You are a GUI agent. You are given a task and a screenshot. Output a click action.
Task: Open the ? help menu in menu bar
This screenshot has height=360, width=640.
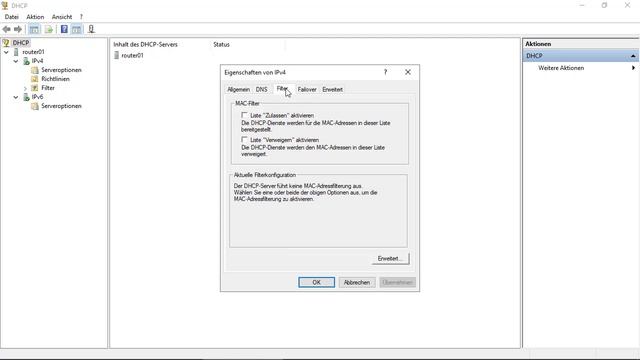pos(81,17)
